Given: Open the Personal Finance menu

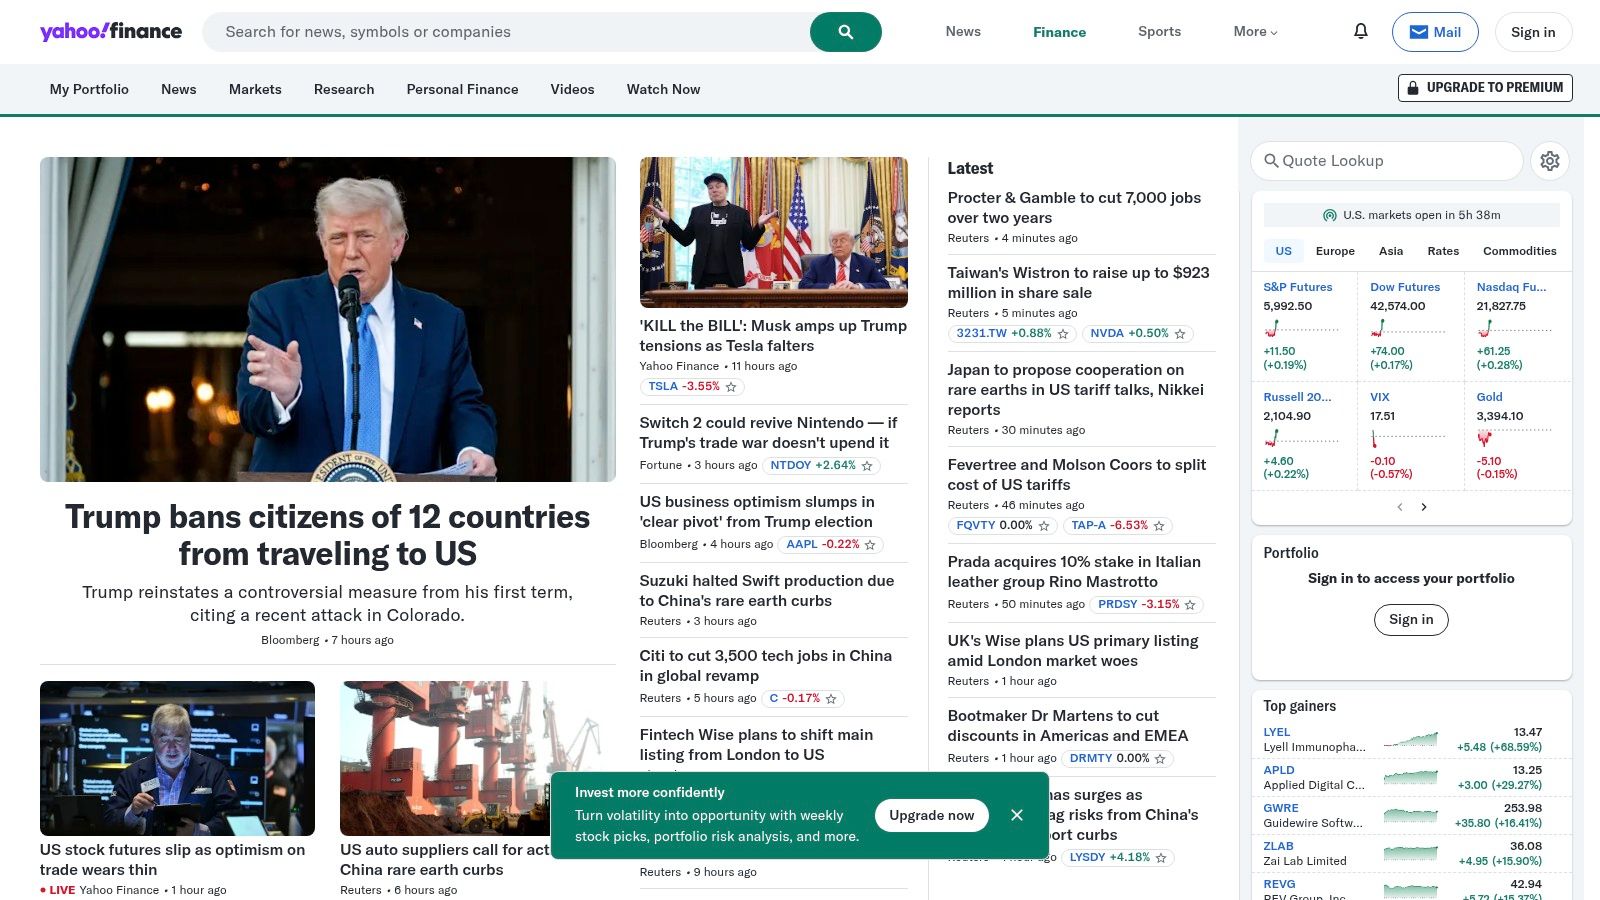Looking at the screenshot, I should pos(462,89).
